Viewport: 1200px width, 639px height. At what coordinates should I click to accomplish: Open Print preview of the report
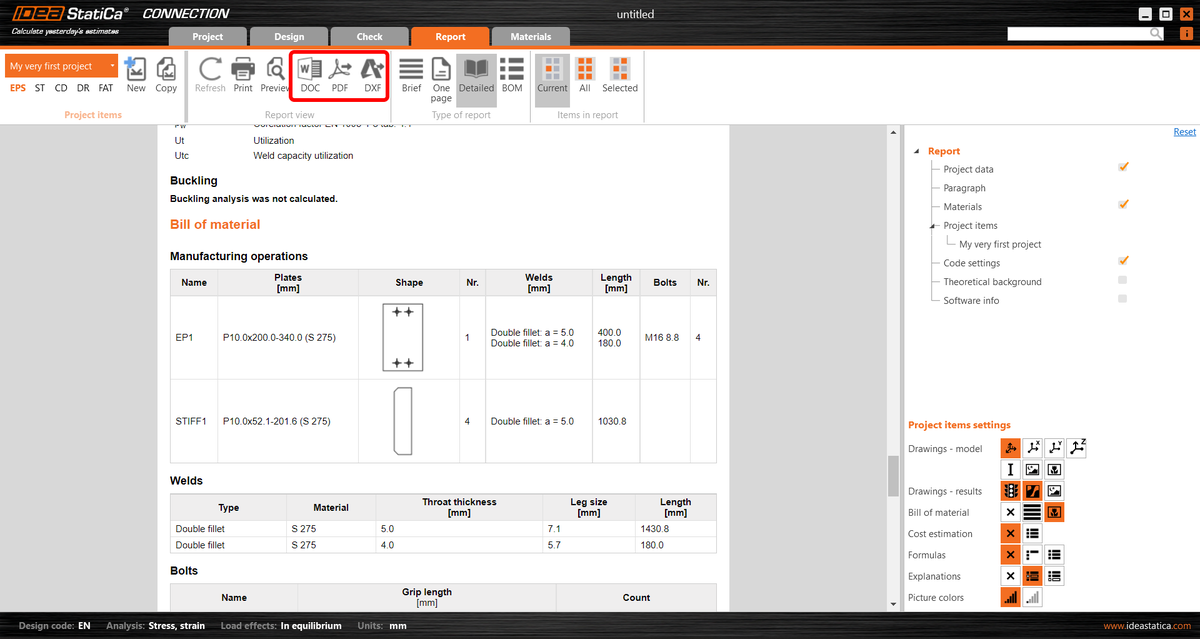275,74
